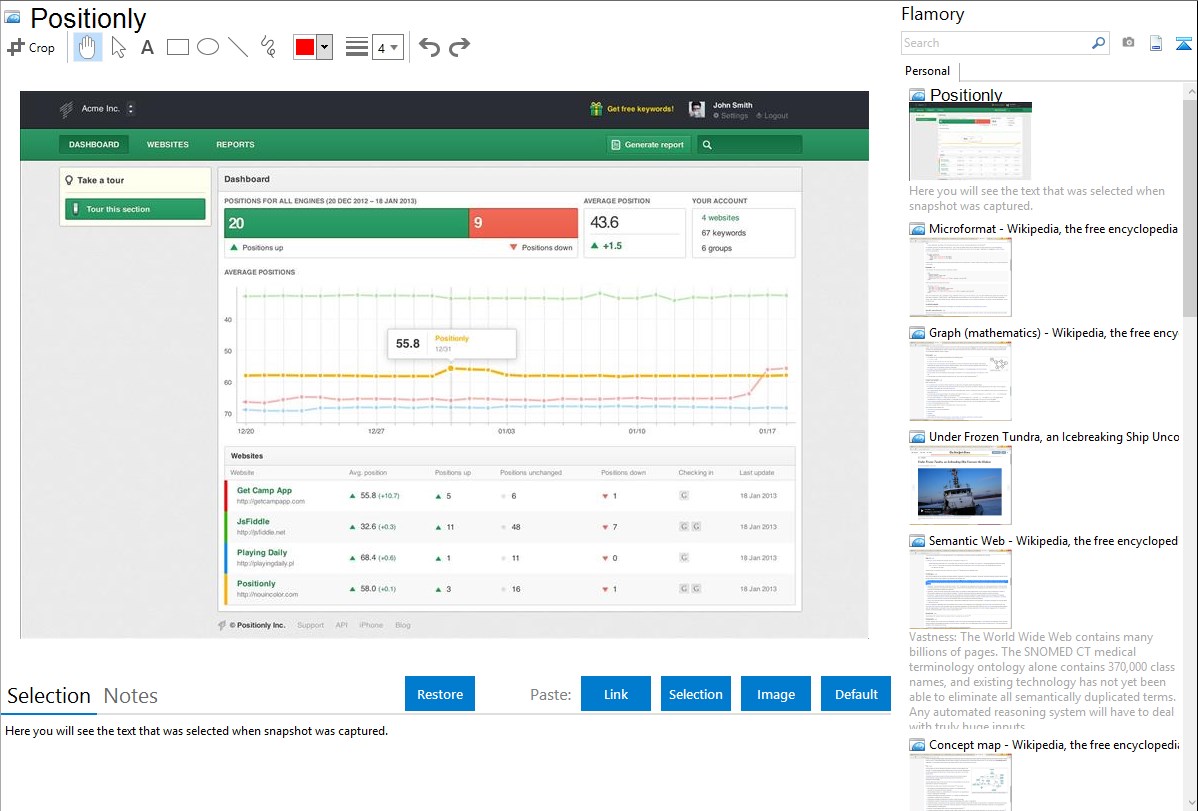The height and width of the screenshot is (811, 1198).
Task: Open the Positionly snapshot thumbnail
Action: click(970, 141)
